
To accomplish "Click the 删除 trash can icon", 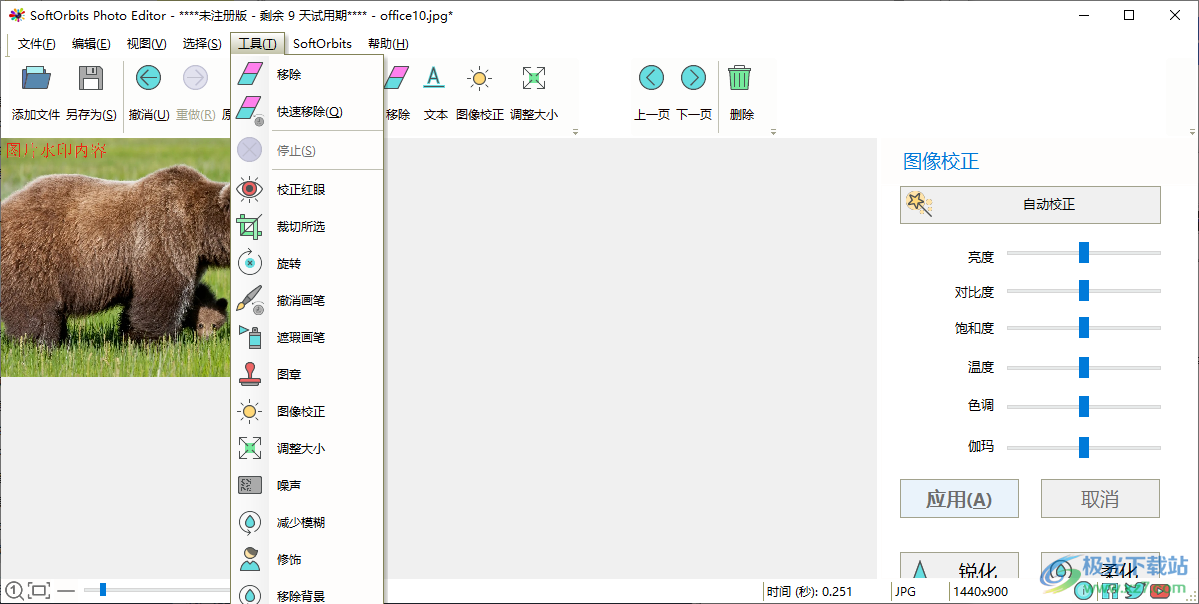I will pos(739,77).
